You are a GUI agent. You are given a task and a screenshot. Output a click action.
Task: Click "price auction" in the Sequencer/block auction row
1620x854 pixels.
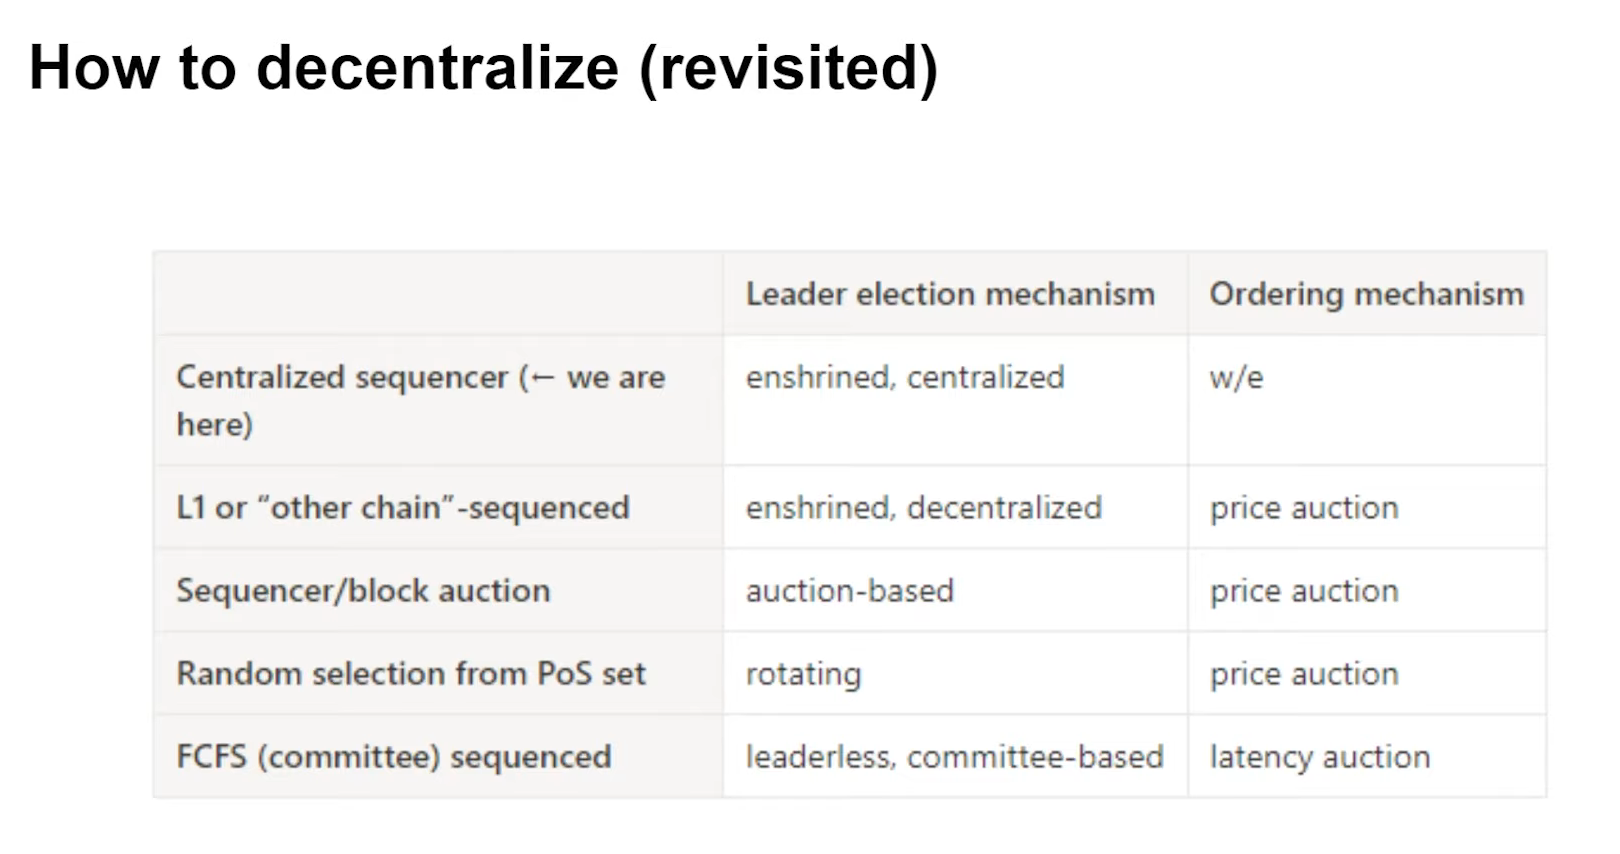click(x=1304, y=591)
